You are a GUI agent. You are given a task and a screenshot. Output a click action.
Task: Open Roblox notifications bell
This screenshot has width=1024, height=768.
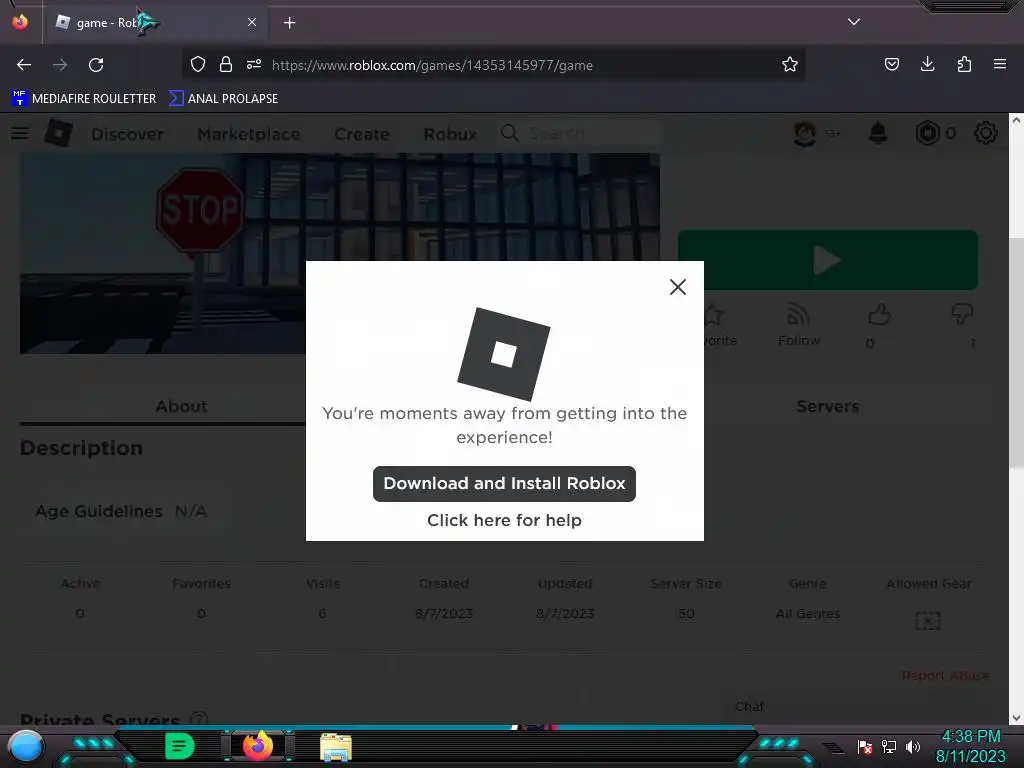878,133
